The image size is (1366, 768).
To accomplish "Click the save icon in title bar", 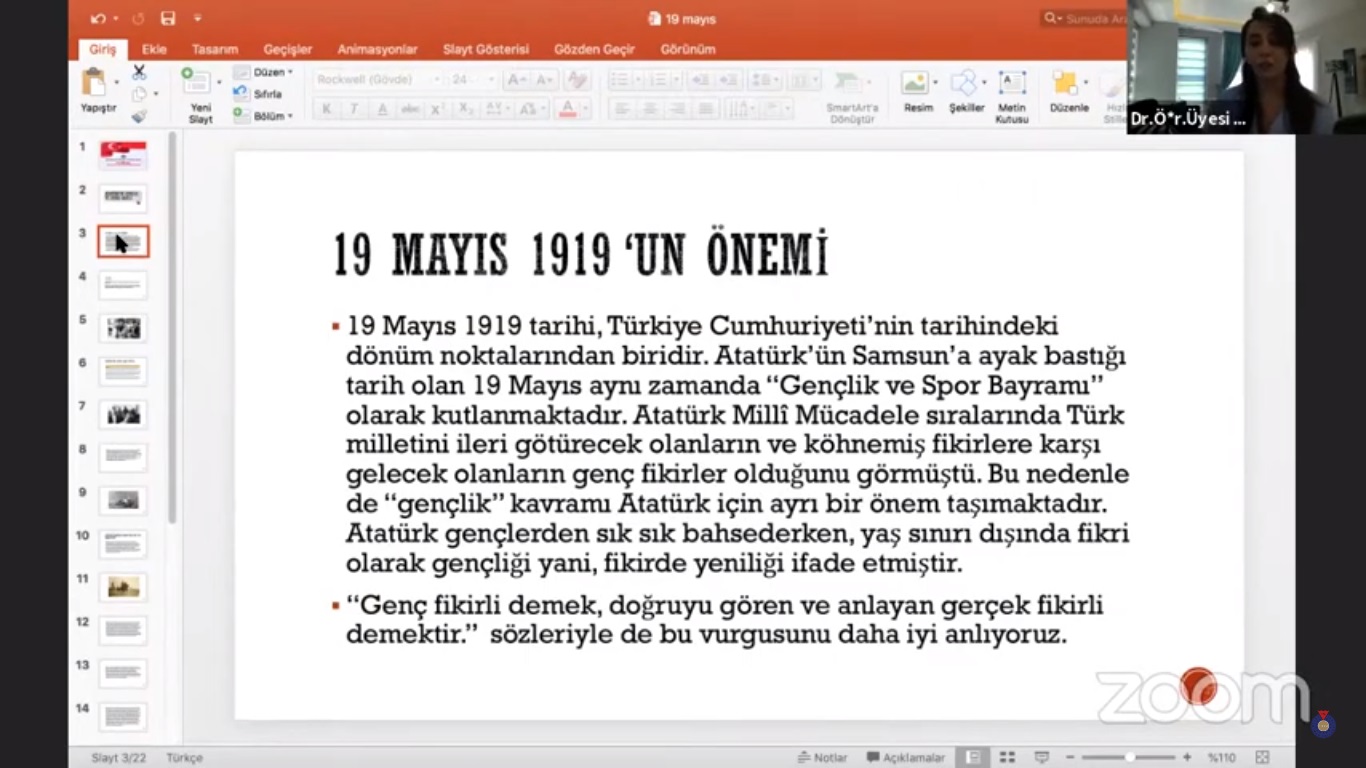I will (168, 18).
